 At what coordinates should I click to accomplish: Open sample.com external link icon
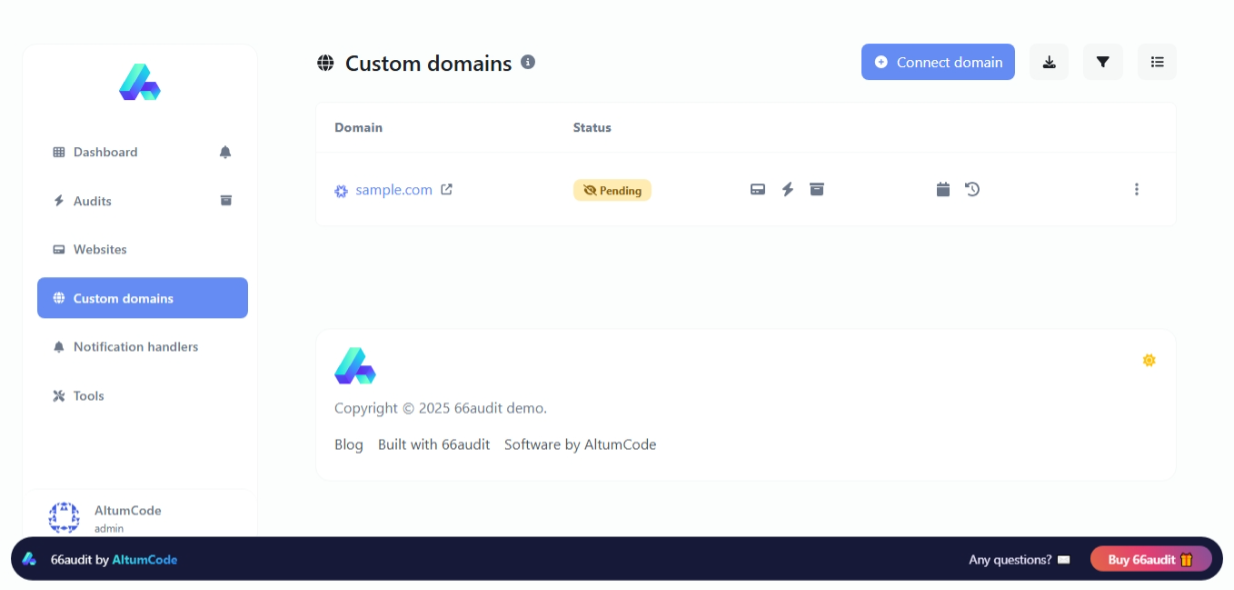tap(447, 189)
